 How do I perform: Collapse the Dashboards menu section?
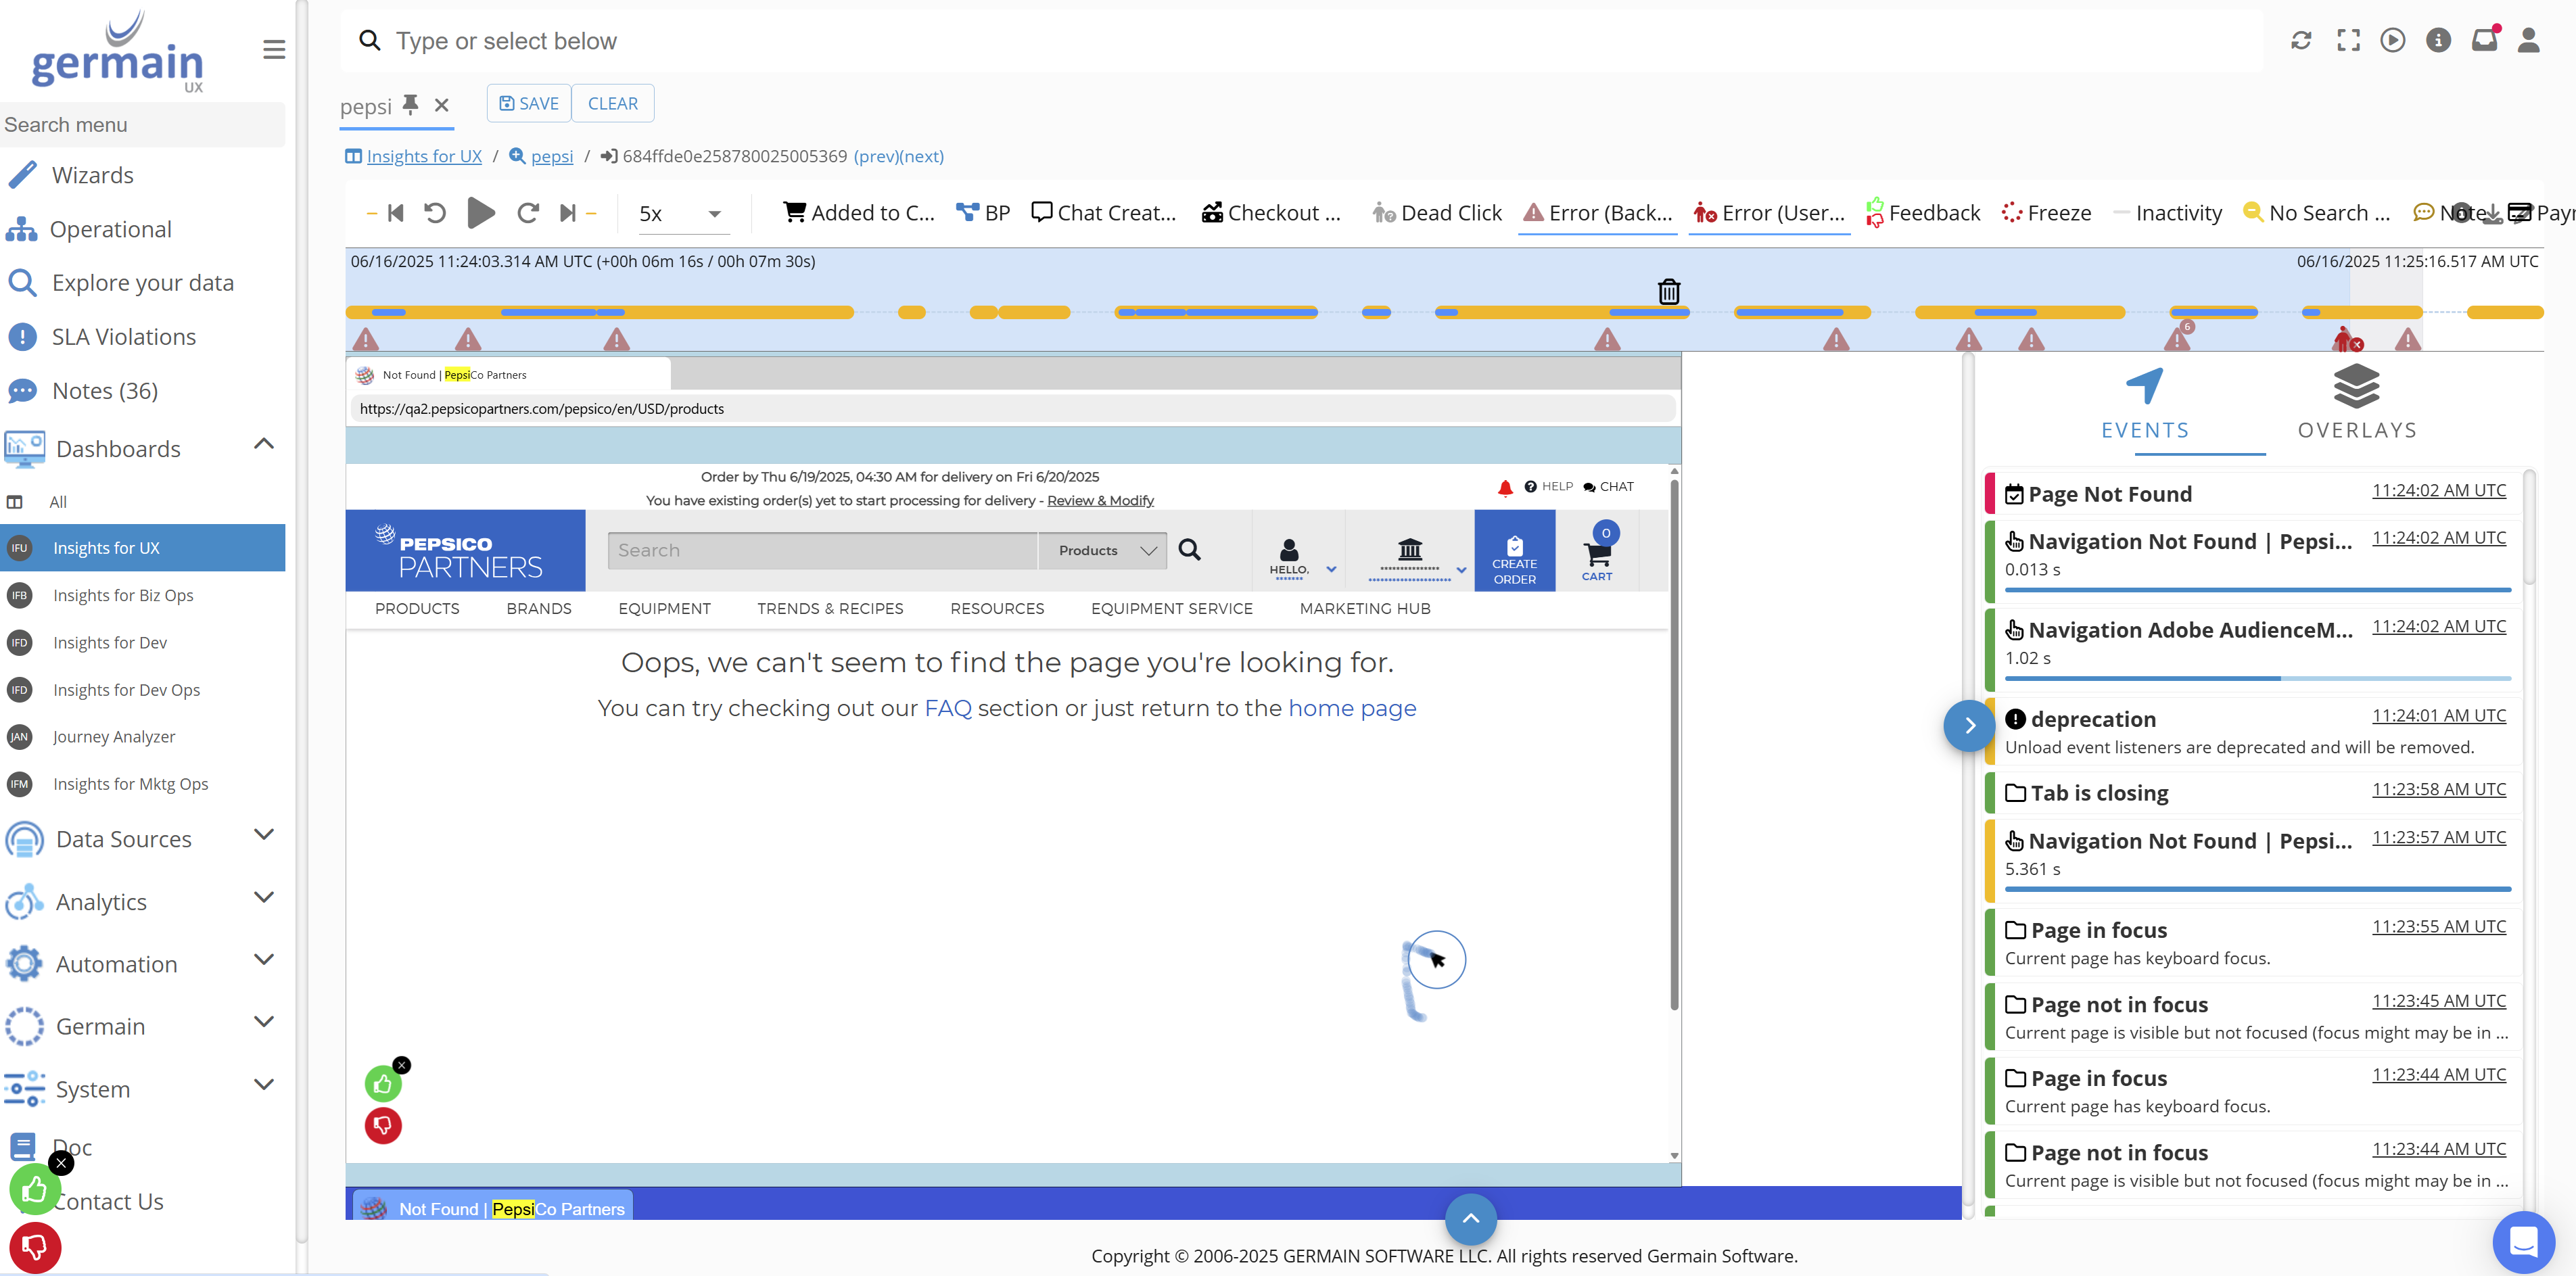pyautogui.click(x=263, y=444)
